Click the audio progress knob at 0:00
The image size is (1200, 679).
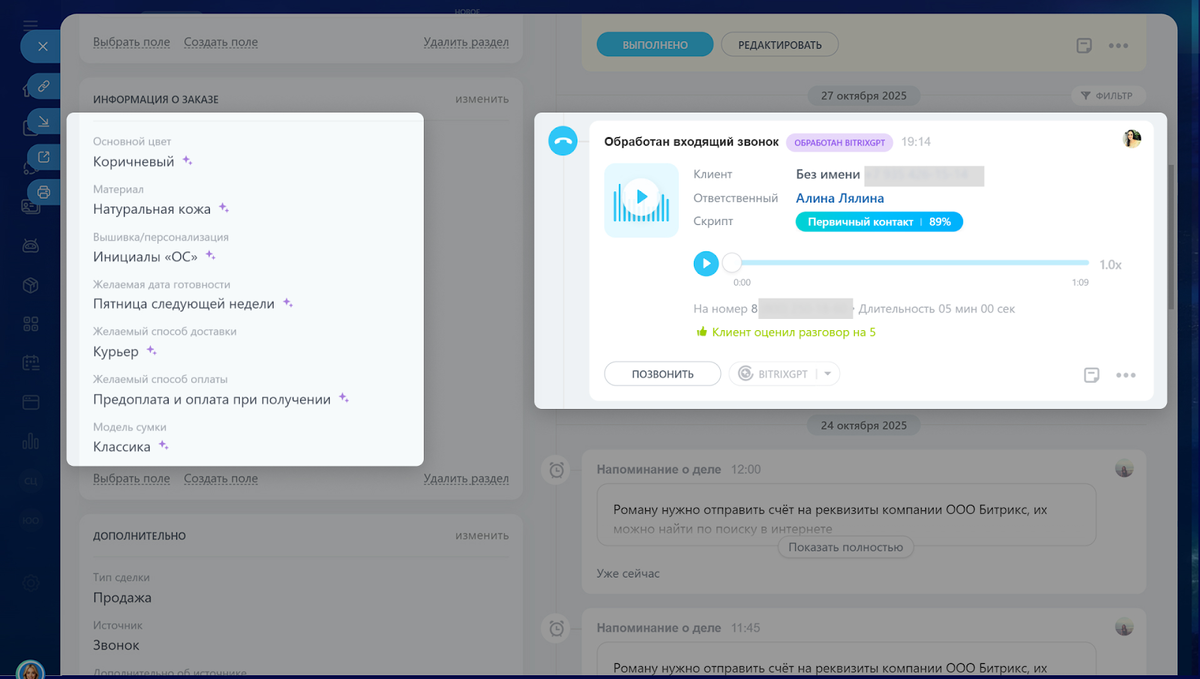(x=732, y=263)
